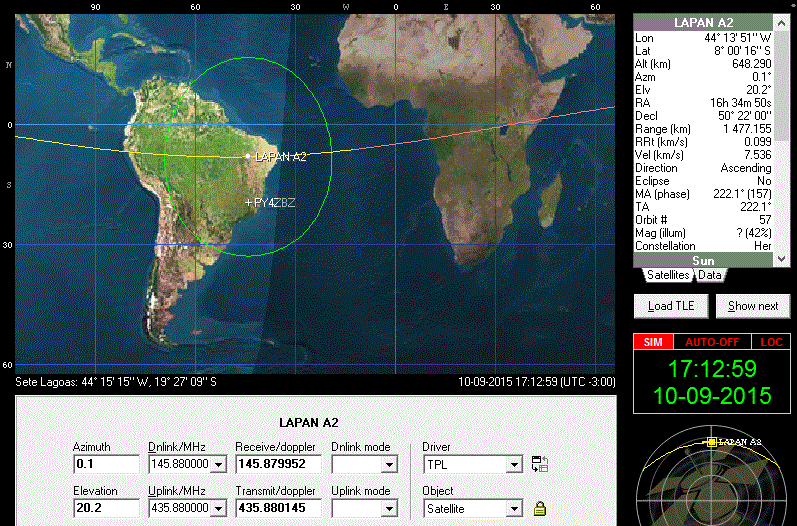
Task: Toggle the padlock icon next to Object
Action: click(x=539, y=508)
